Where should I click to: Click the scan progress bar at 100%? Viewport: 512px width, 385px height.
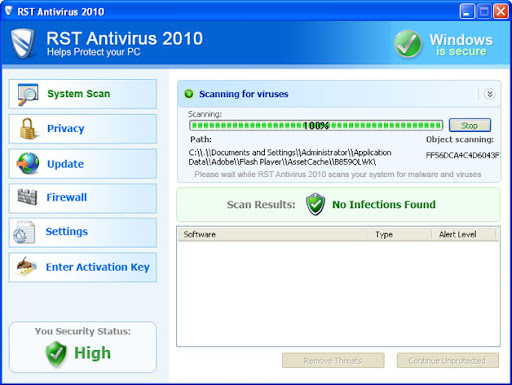(x=316, y=125)
